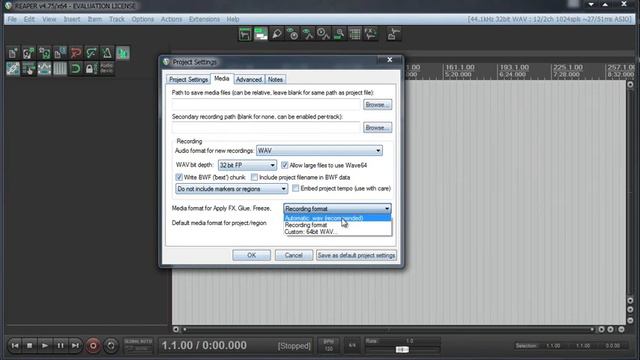This screenshot has height=360, width=640.
Task: Switch to the Notes tab
Action: 275,80
